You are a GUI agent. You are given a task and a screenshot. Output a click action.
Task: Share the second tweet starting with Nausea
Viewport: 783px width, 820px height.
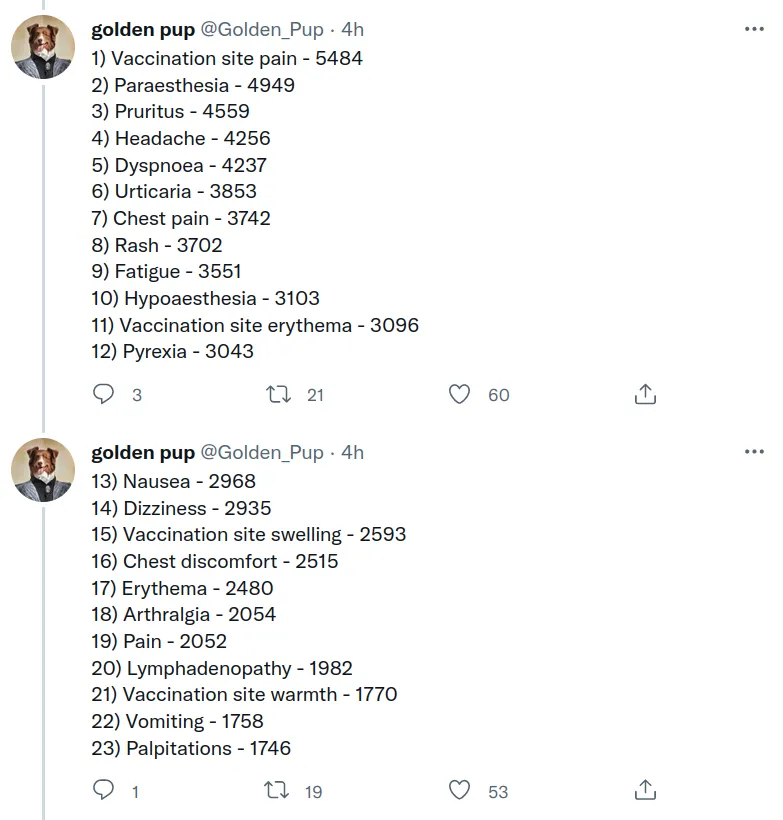645,790
